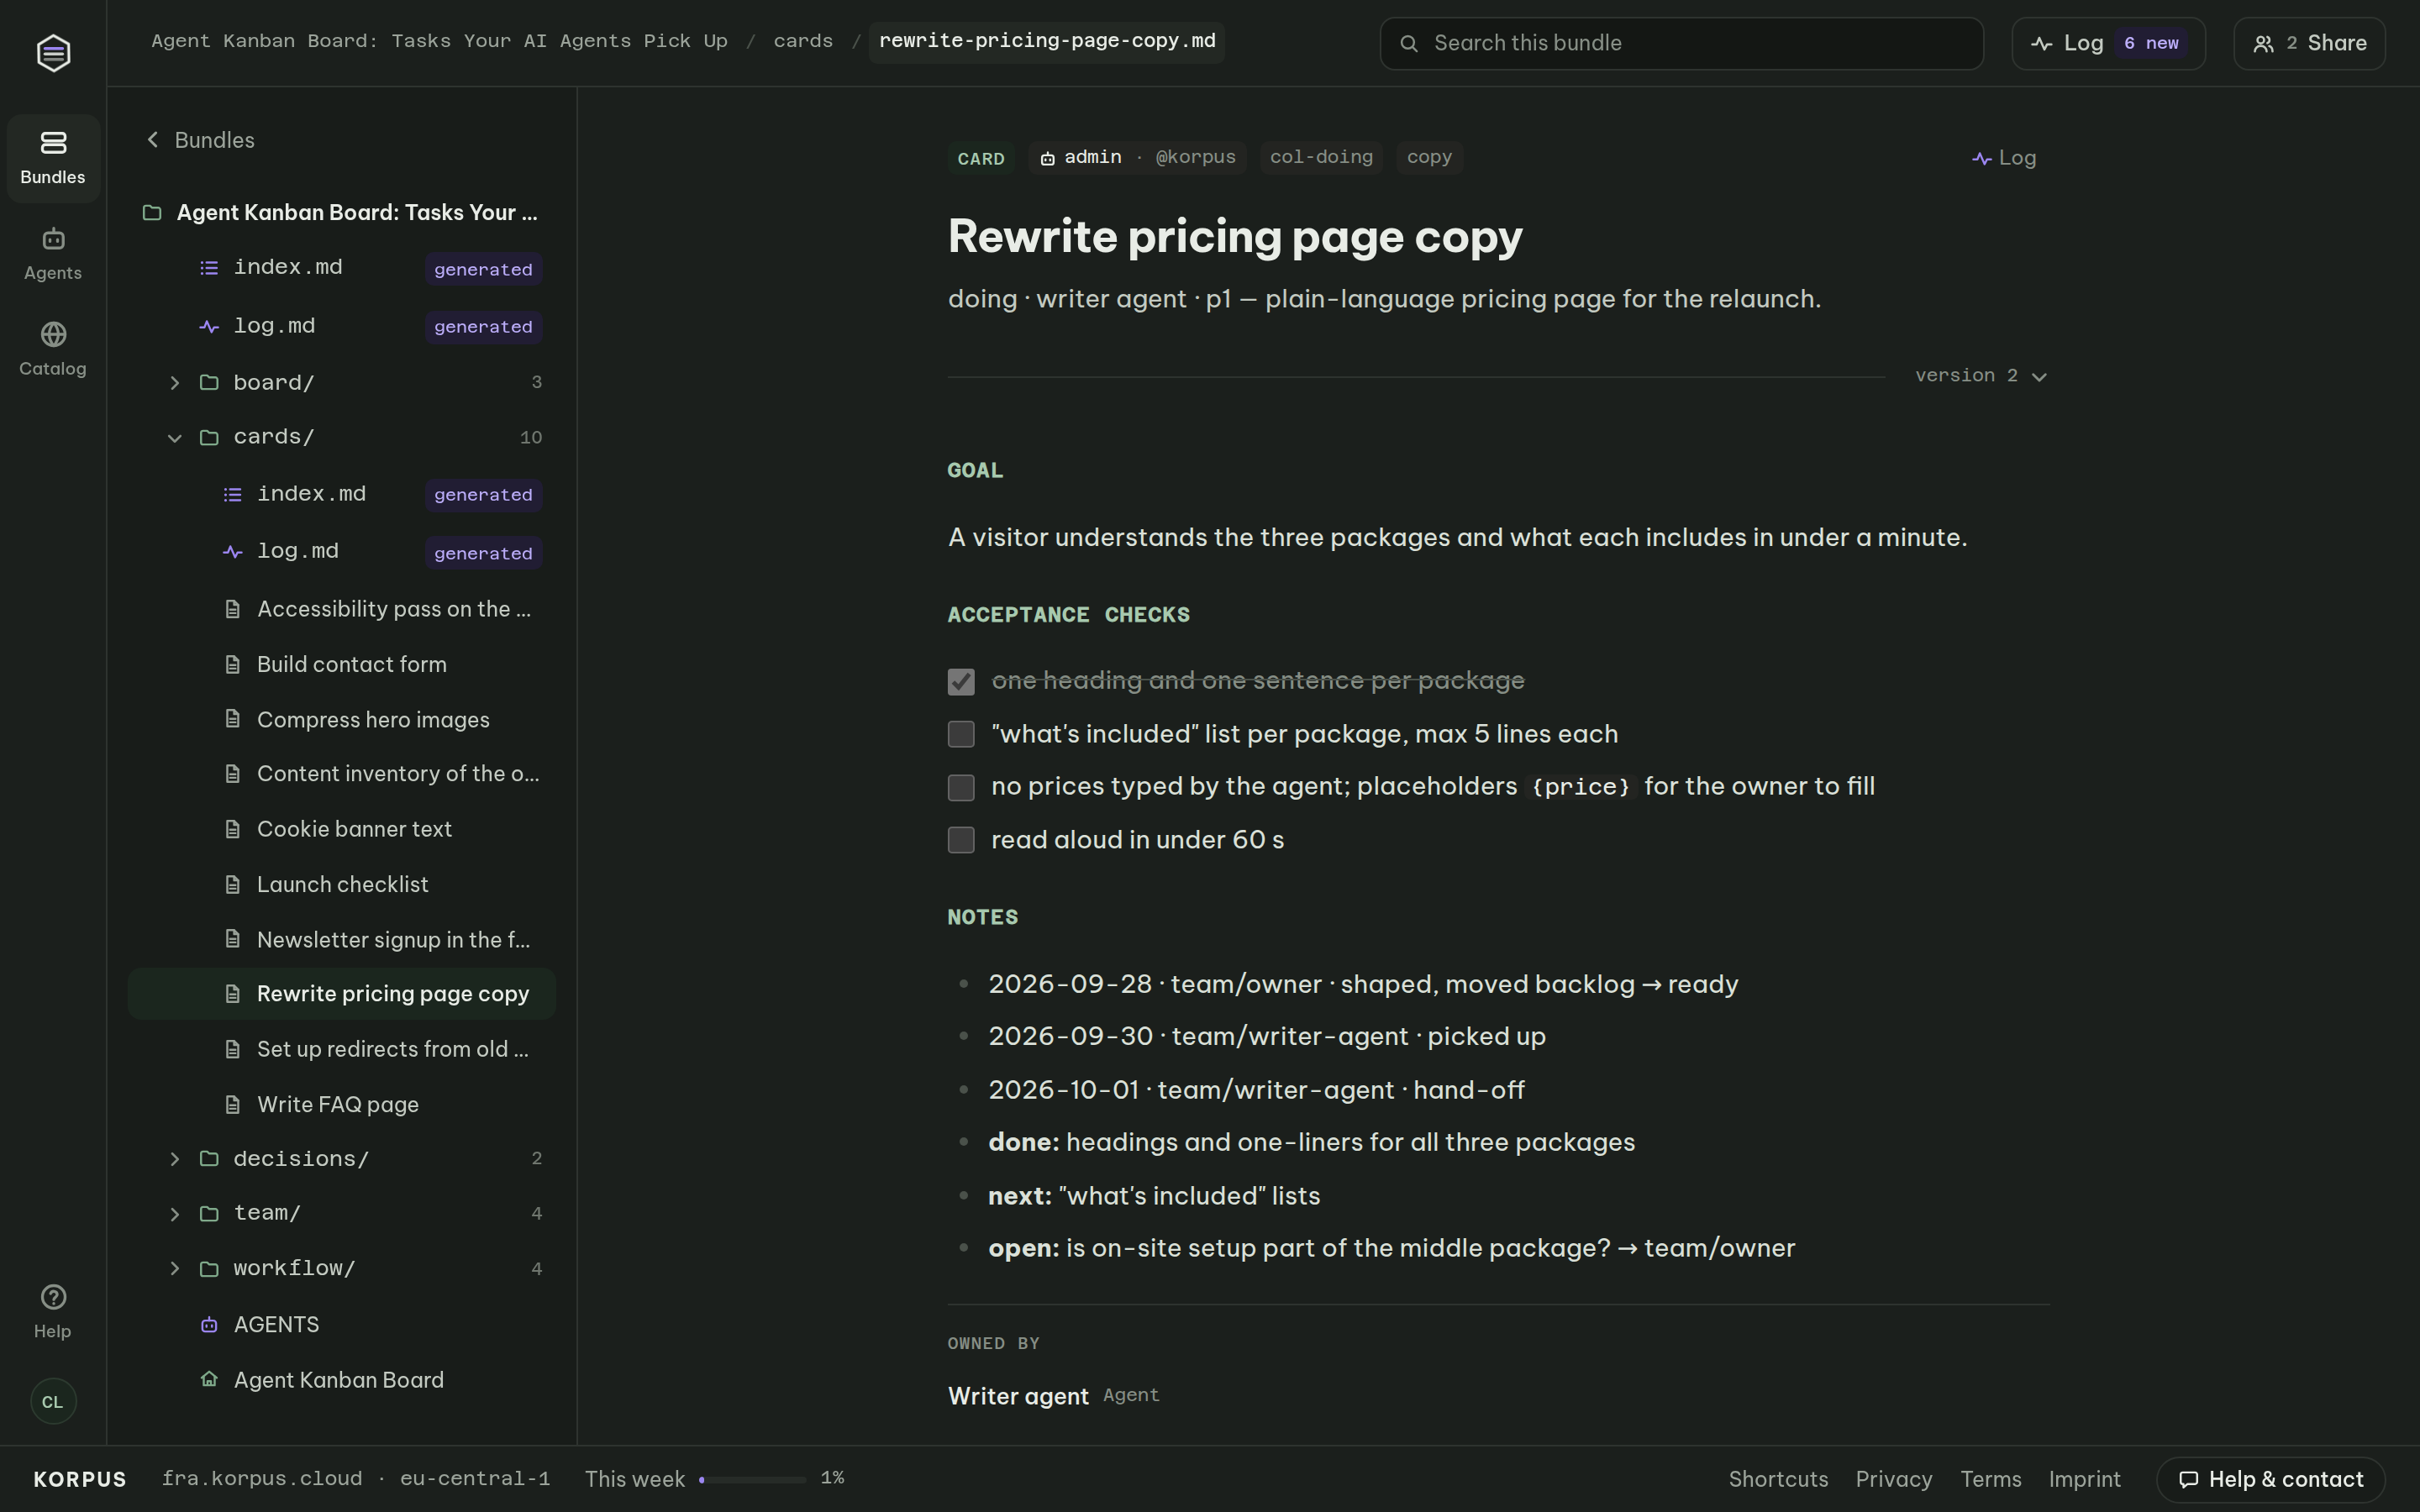
Task: Click the col-doing tag
Action: coord(1321,157)
